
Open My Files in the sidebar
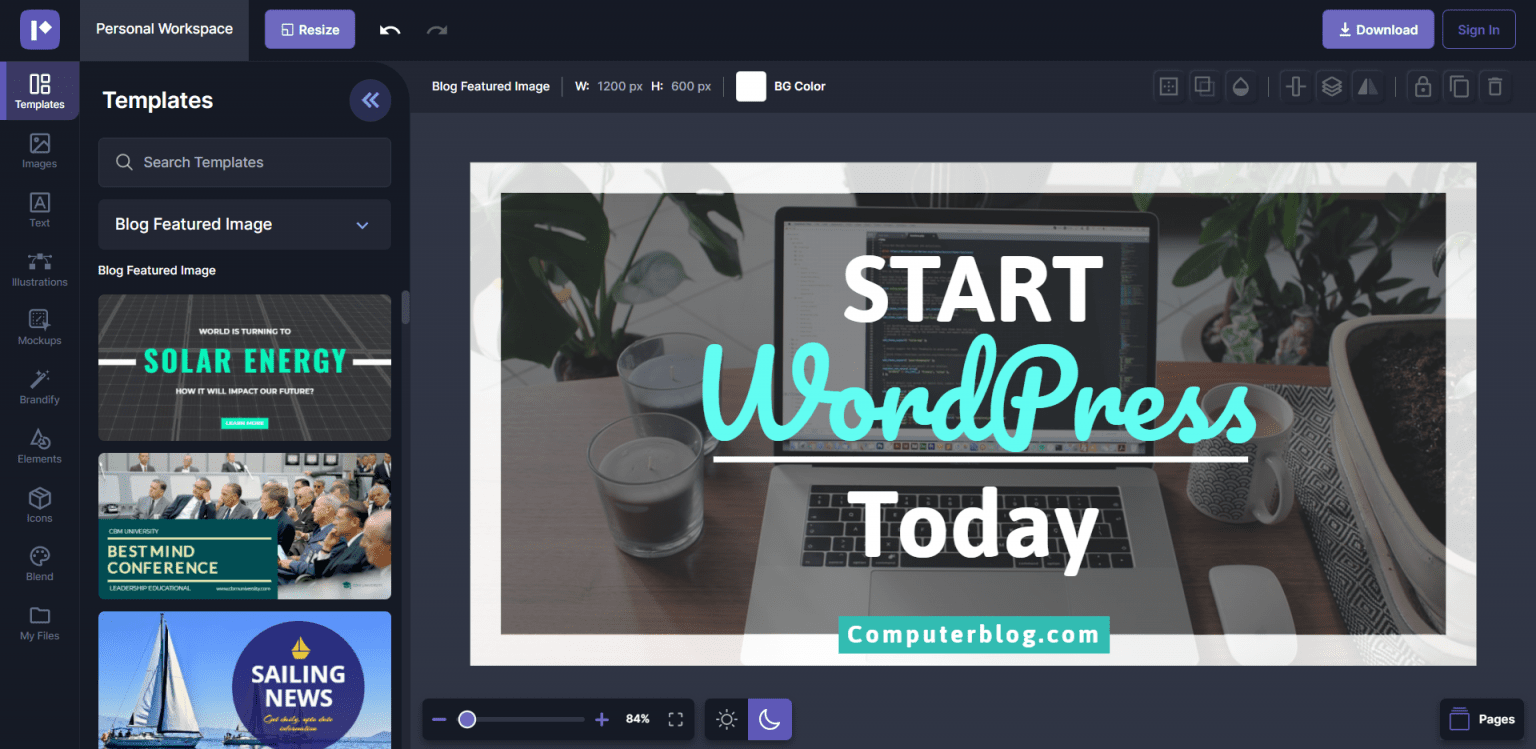click(40, 623)
